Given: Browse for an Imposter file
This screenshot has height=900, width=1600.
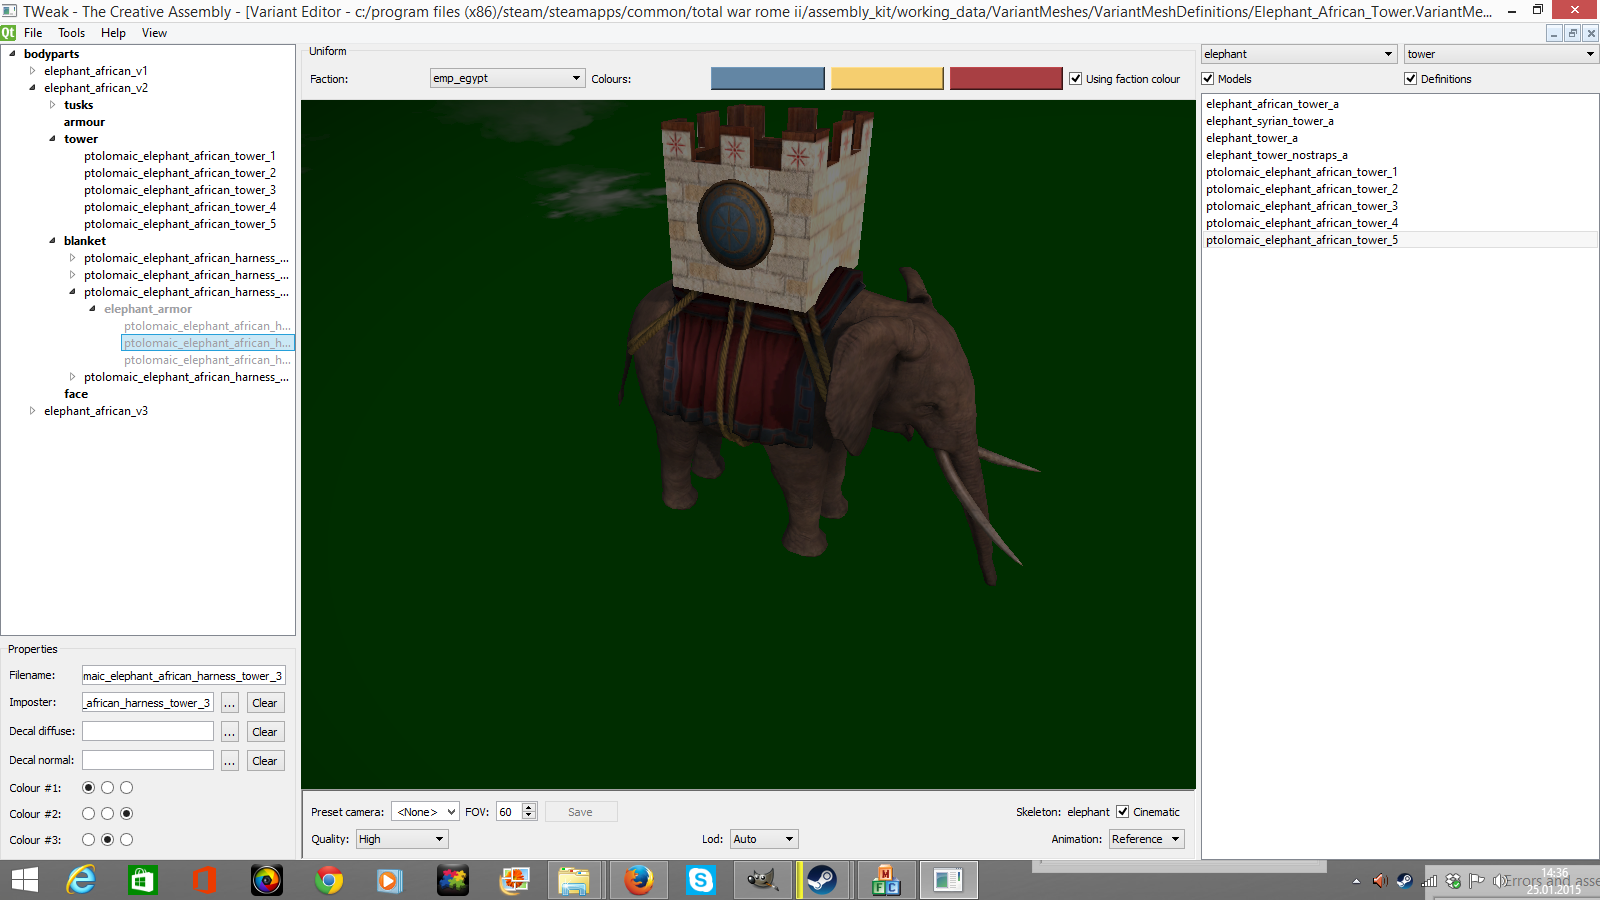Looking at the screenshot, I should pos(230,703).
